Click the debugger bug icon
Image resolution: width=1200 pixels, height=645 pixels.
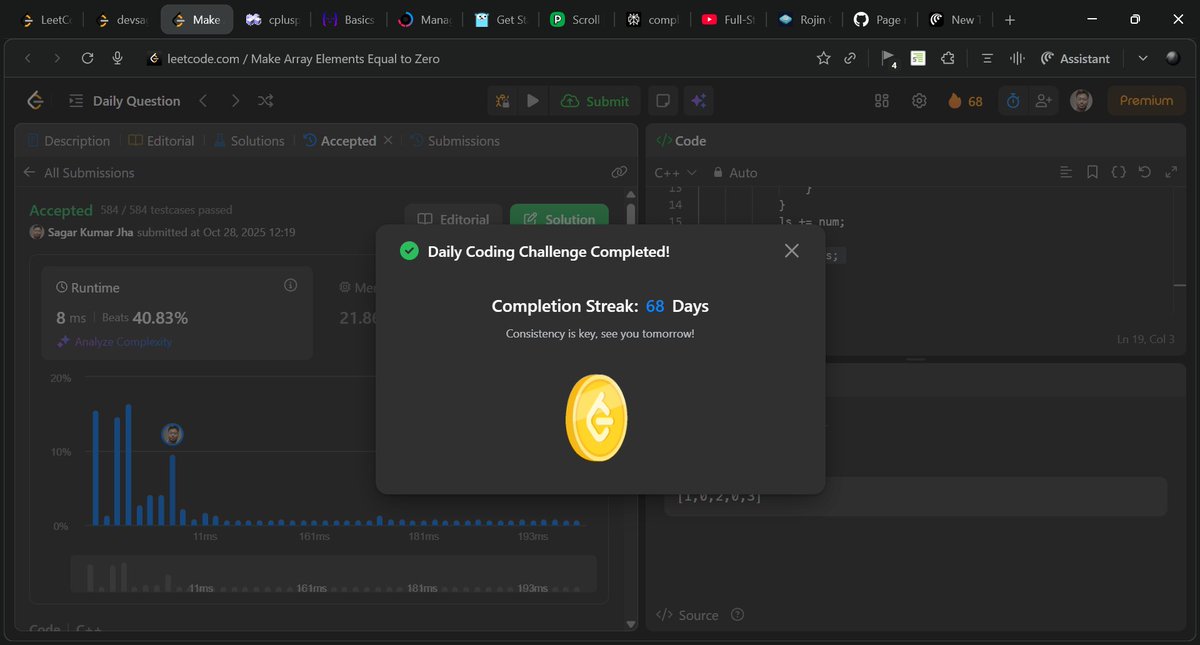(503, 101)
